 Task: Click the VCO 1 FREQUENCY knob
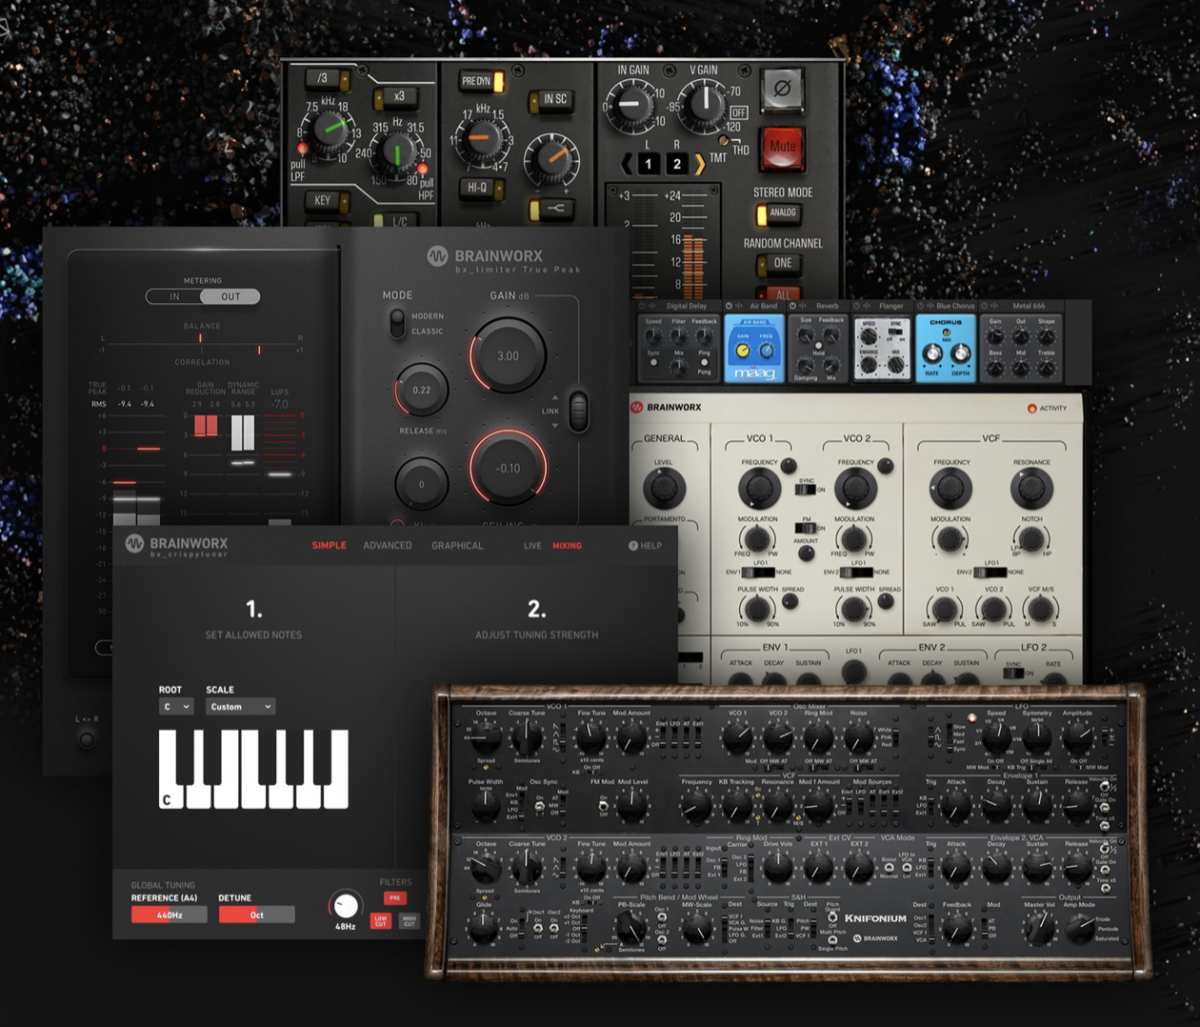760,489
